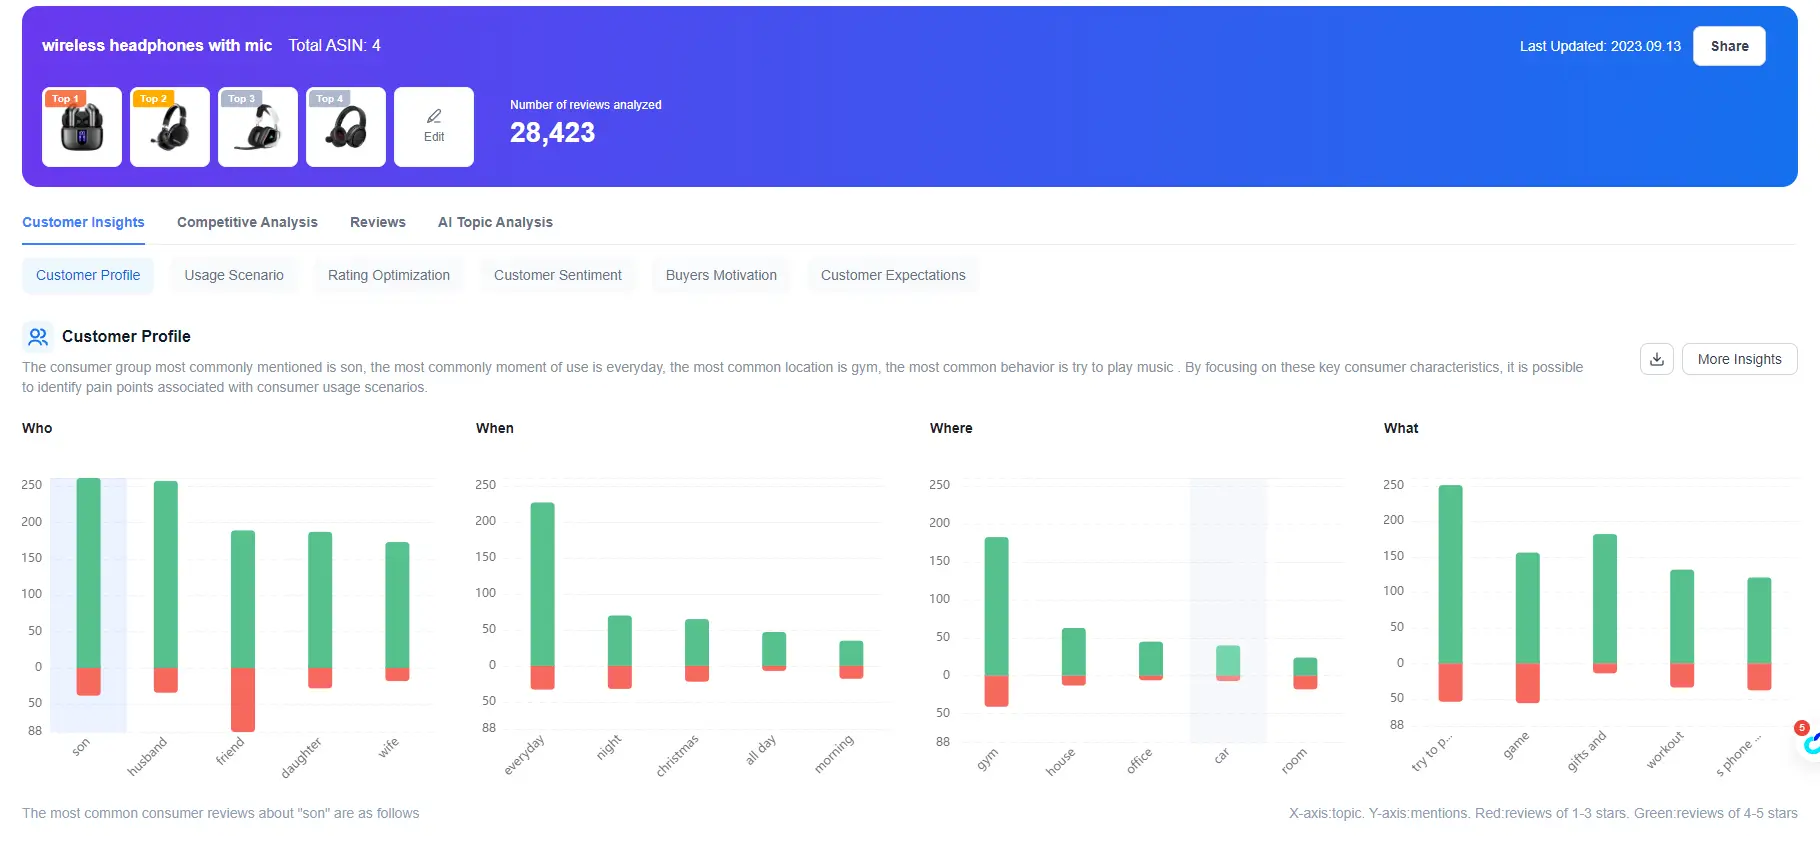Click the gym bar in Where chart
The height and width of the screenshot is (842, 1820).
[x=996, y=622]
